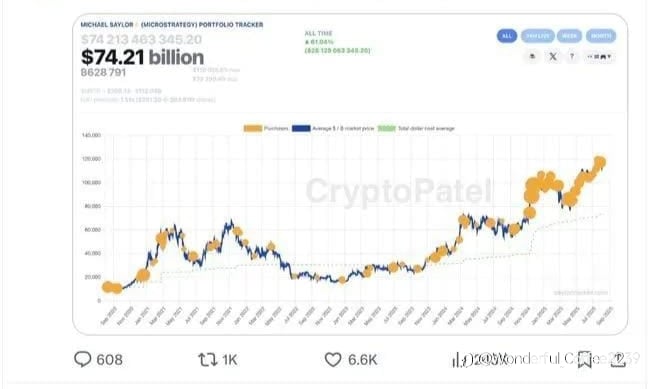
Task: Select the YEAR LIVE range pill
Action: (538, 36)
